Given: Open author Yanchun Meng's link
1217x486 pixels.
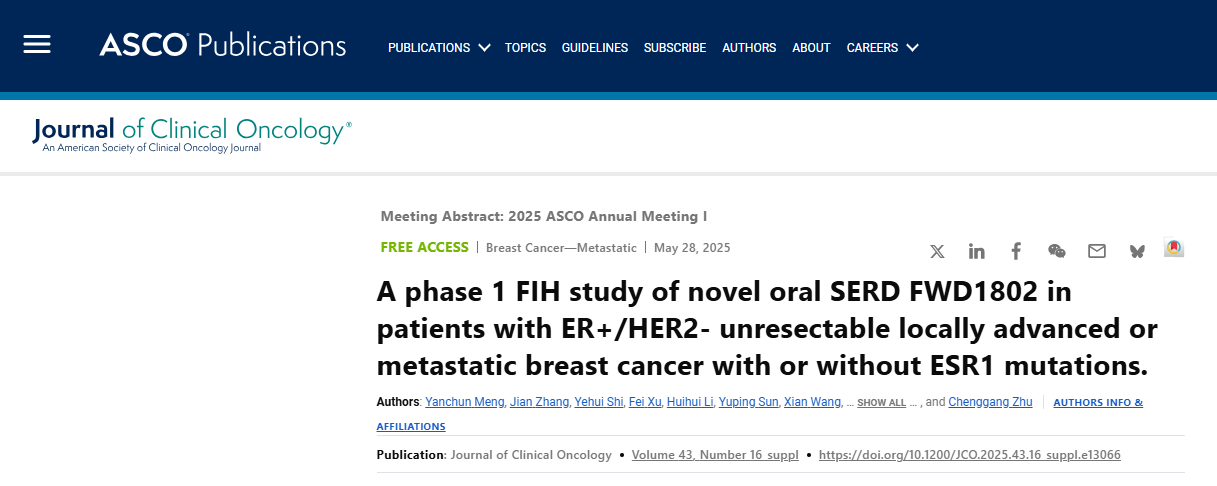Looking at the screenshot, I should click(464, 402).
